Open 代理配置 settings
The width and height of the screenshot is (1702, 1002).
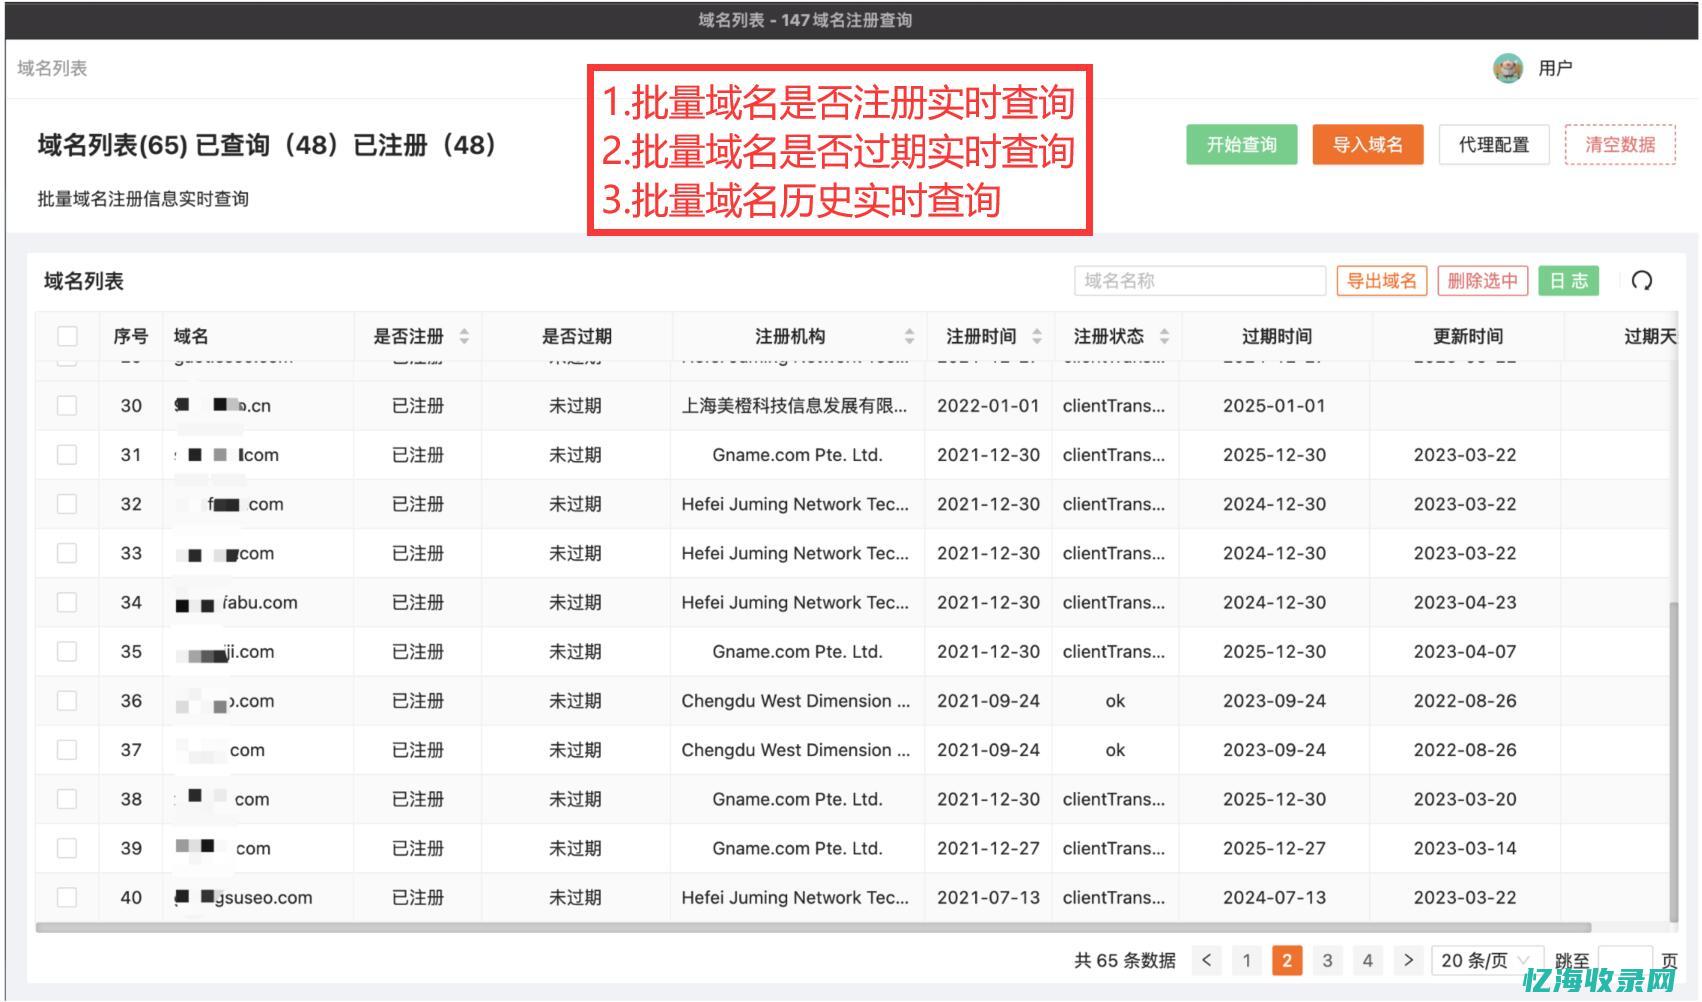[x=1493, y=145]
